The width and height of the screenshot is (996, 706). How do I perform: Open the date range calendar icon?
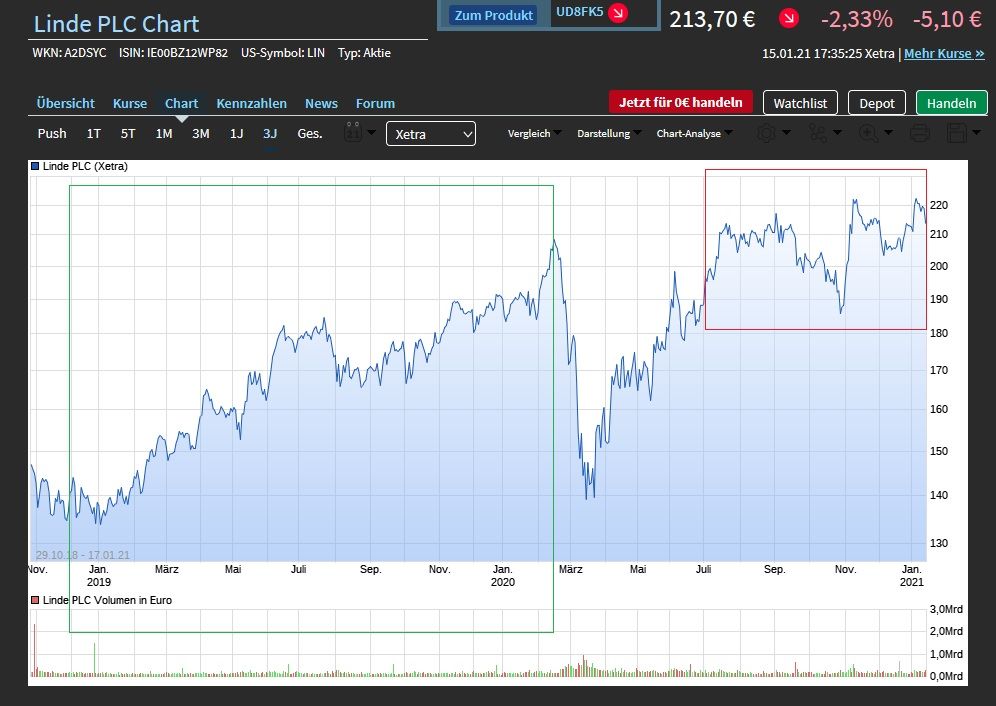click(x=352, y=133)
